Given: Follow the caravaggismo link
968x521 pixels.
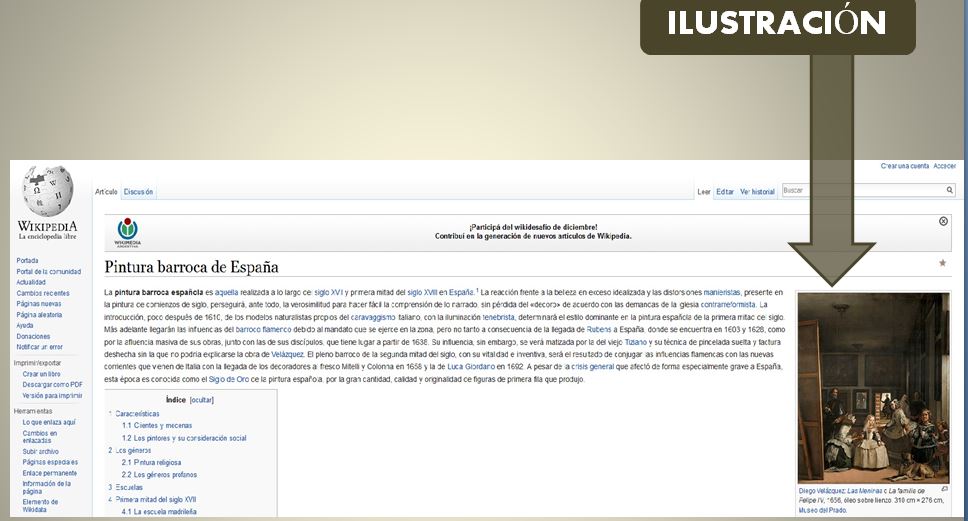Looking at the screenshot, I should pyautogui.click(x=373, y=317).
